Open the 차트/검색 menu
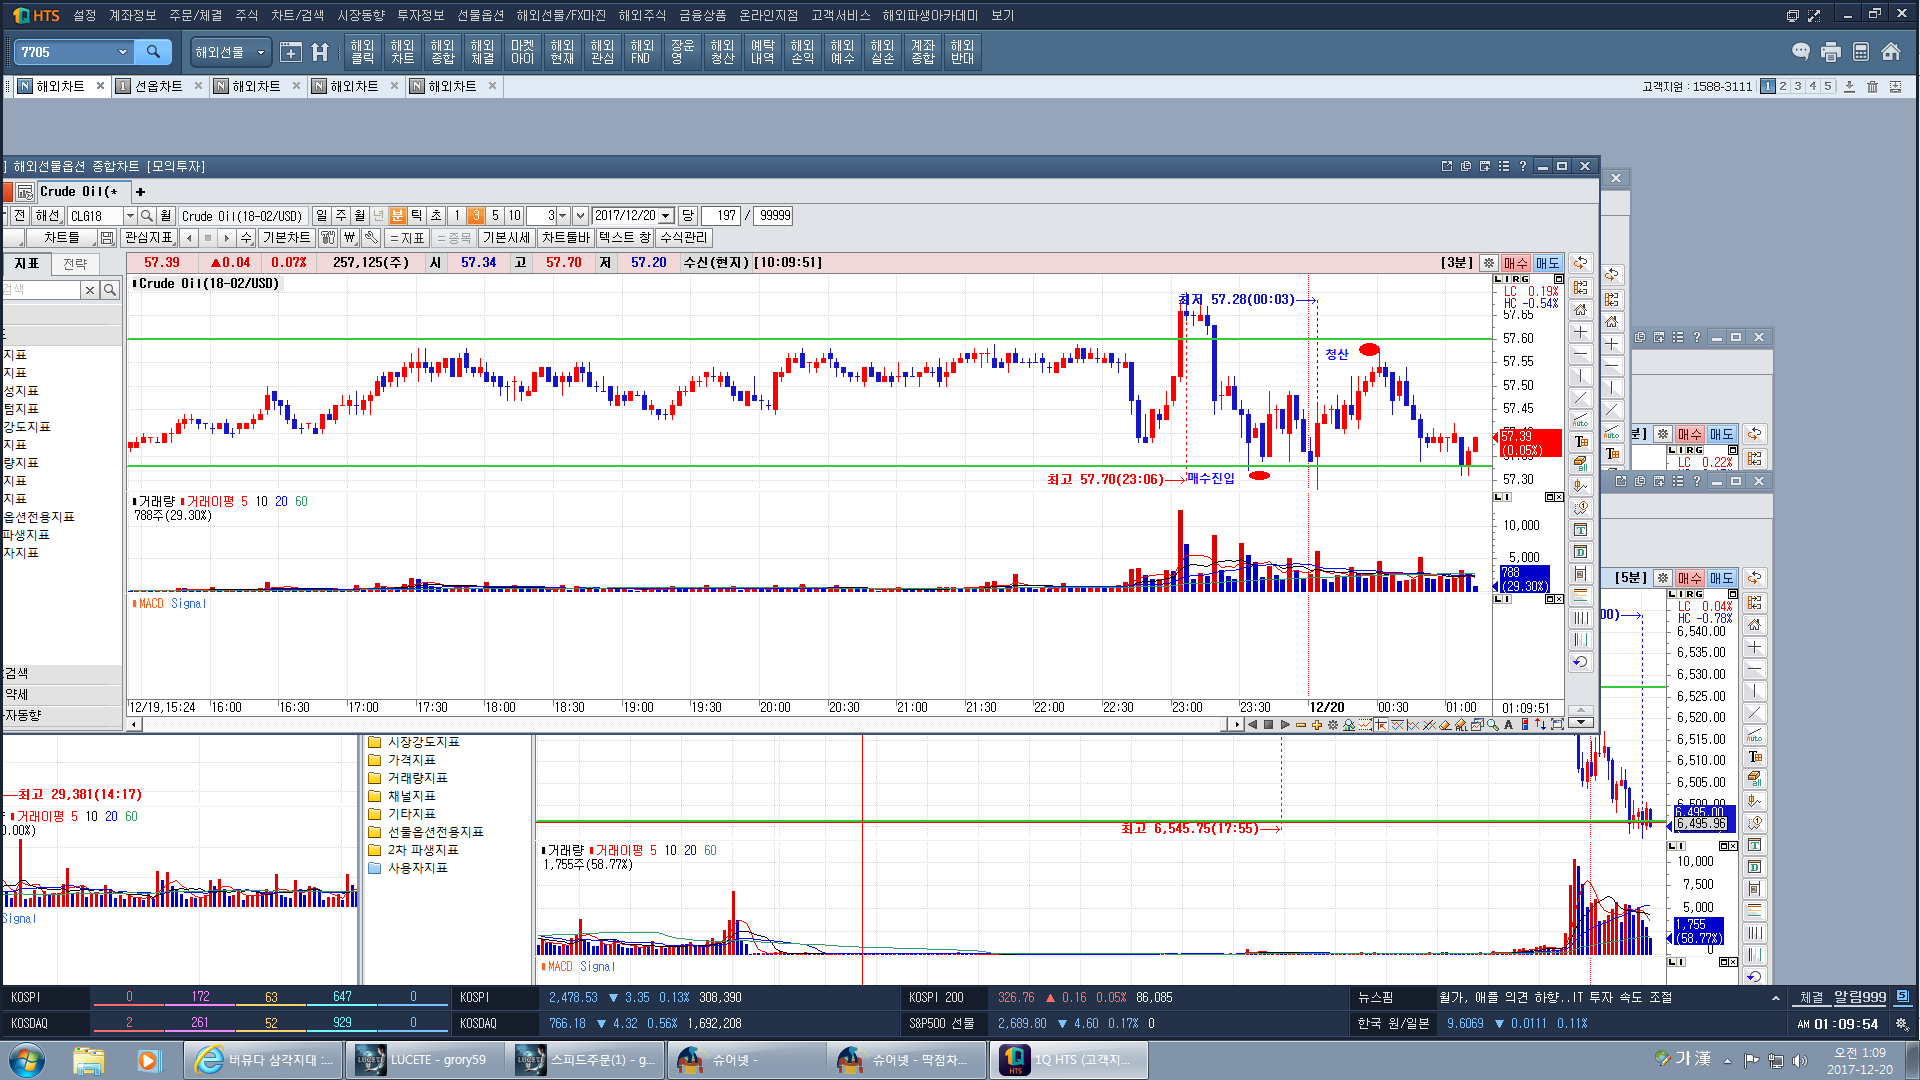Screen dimensions: 1920x1080 298,15
